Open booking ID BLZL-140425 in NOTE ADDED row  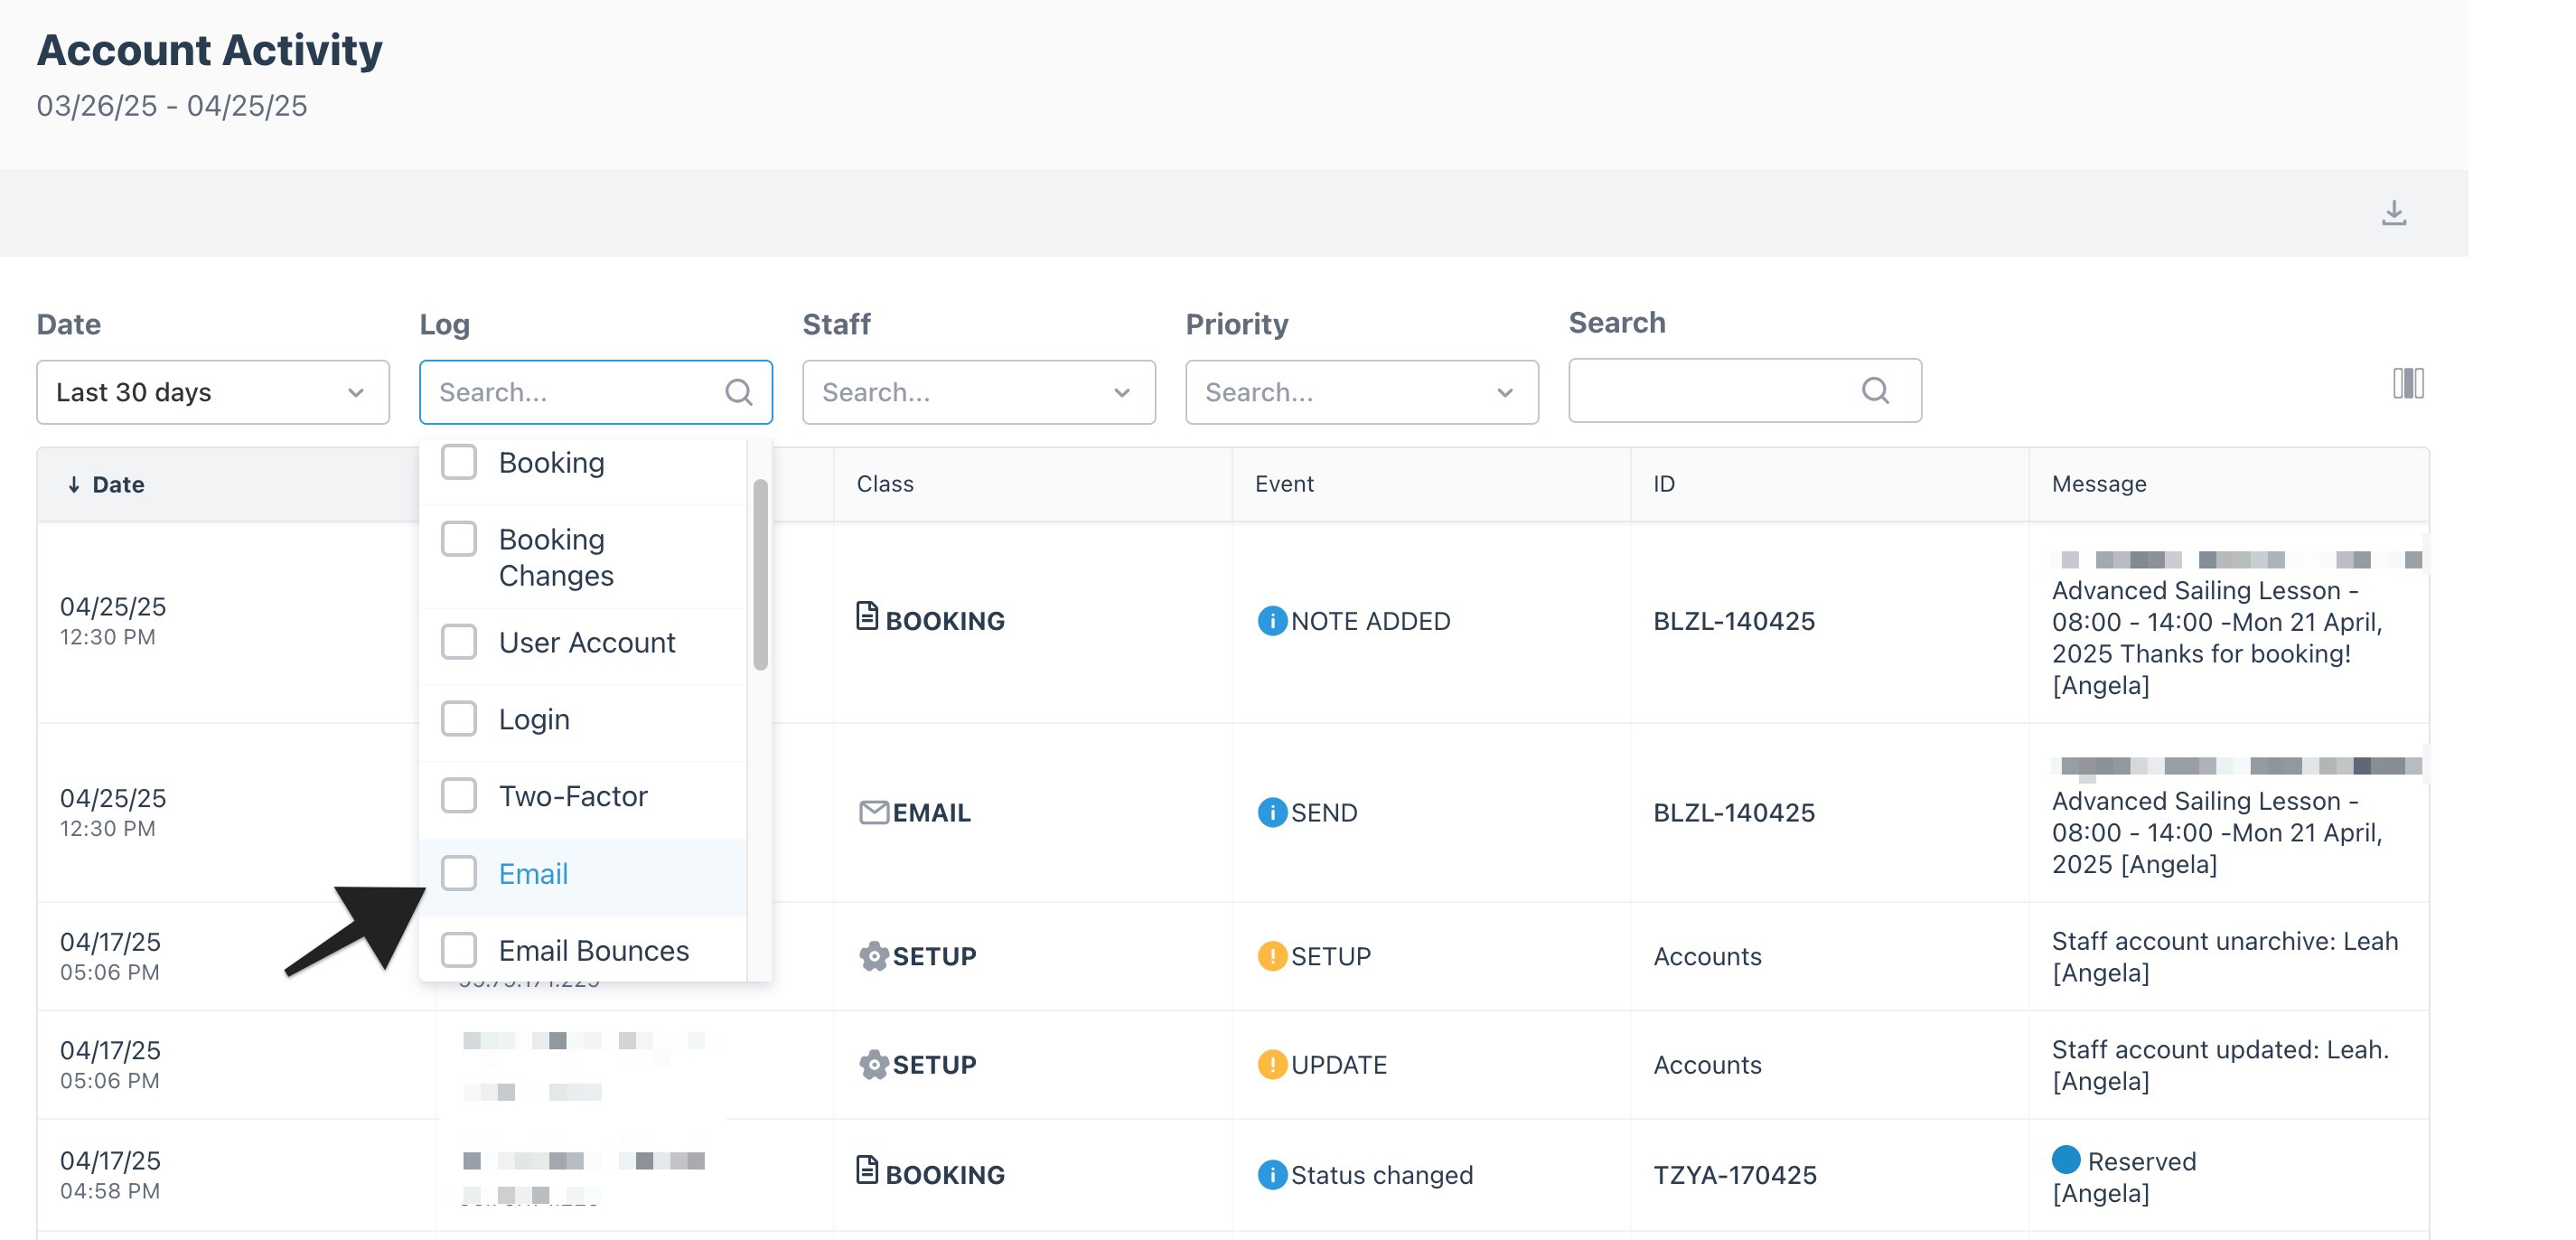click(x=1734, y=621)
